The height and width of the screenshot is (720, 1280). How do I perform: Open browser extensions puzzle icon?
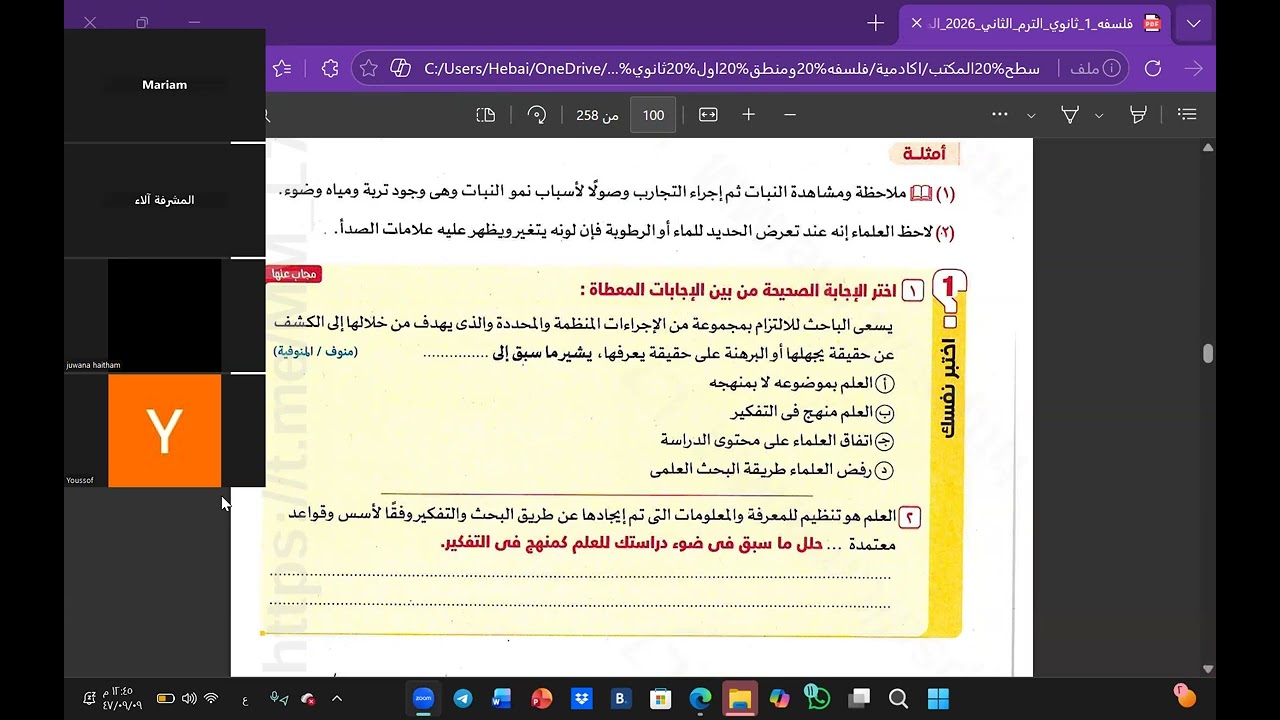[x=330, y=68]
